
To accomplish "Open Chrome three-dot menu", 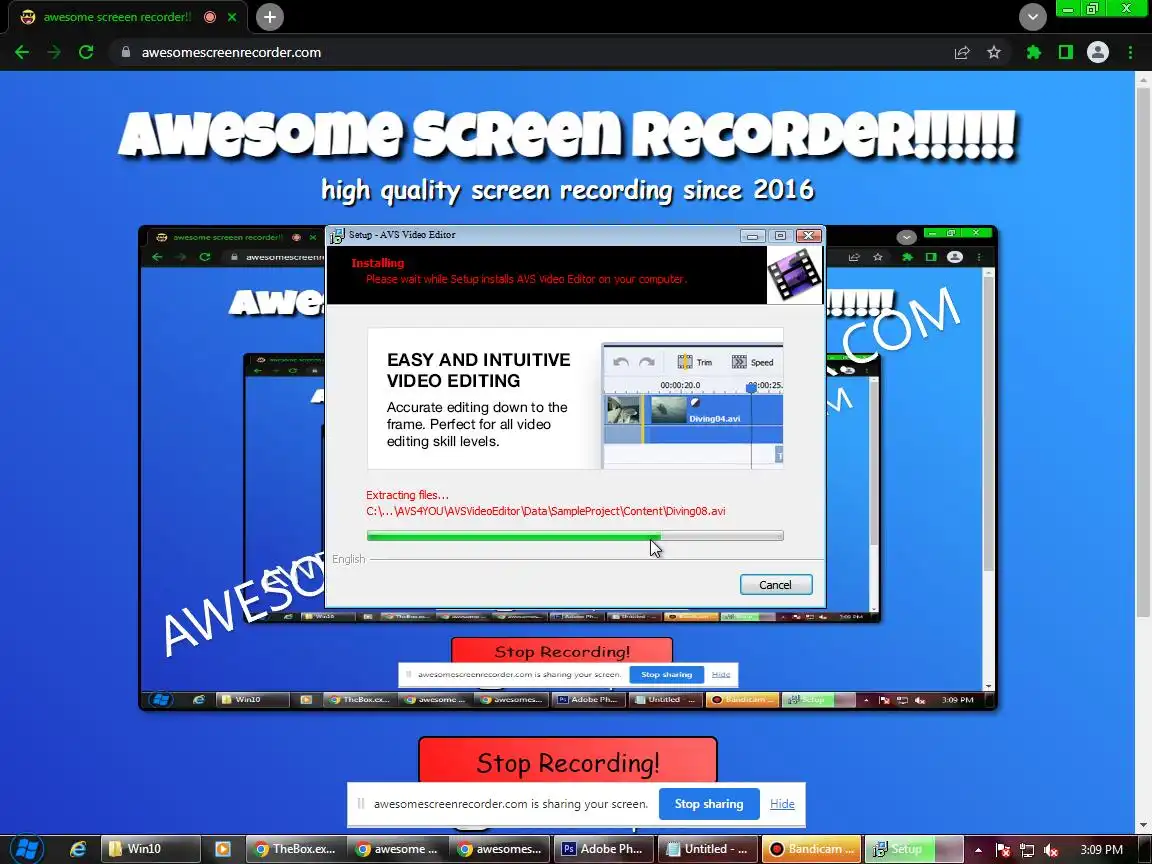I will (x=1130, y=52).
